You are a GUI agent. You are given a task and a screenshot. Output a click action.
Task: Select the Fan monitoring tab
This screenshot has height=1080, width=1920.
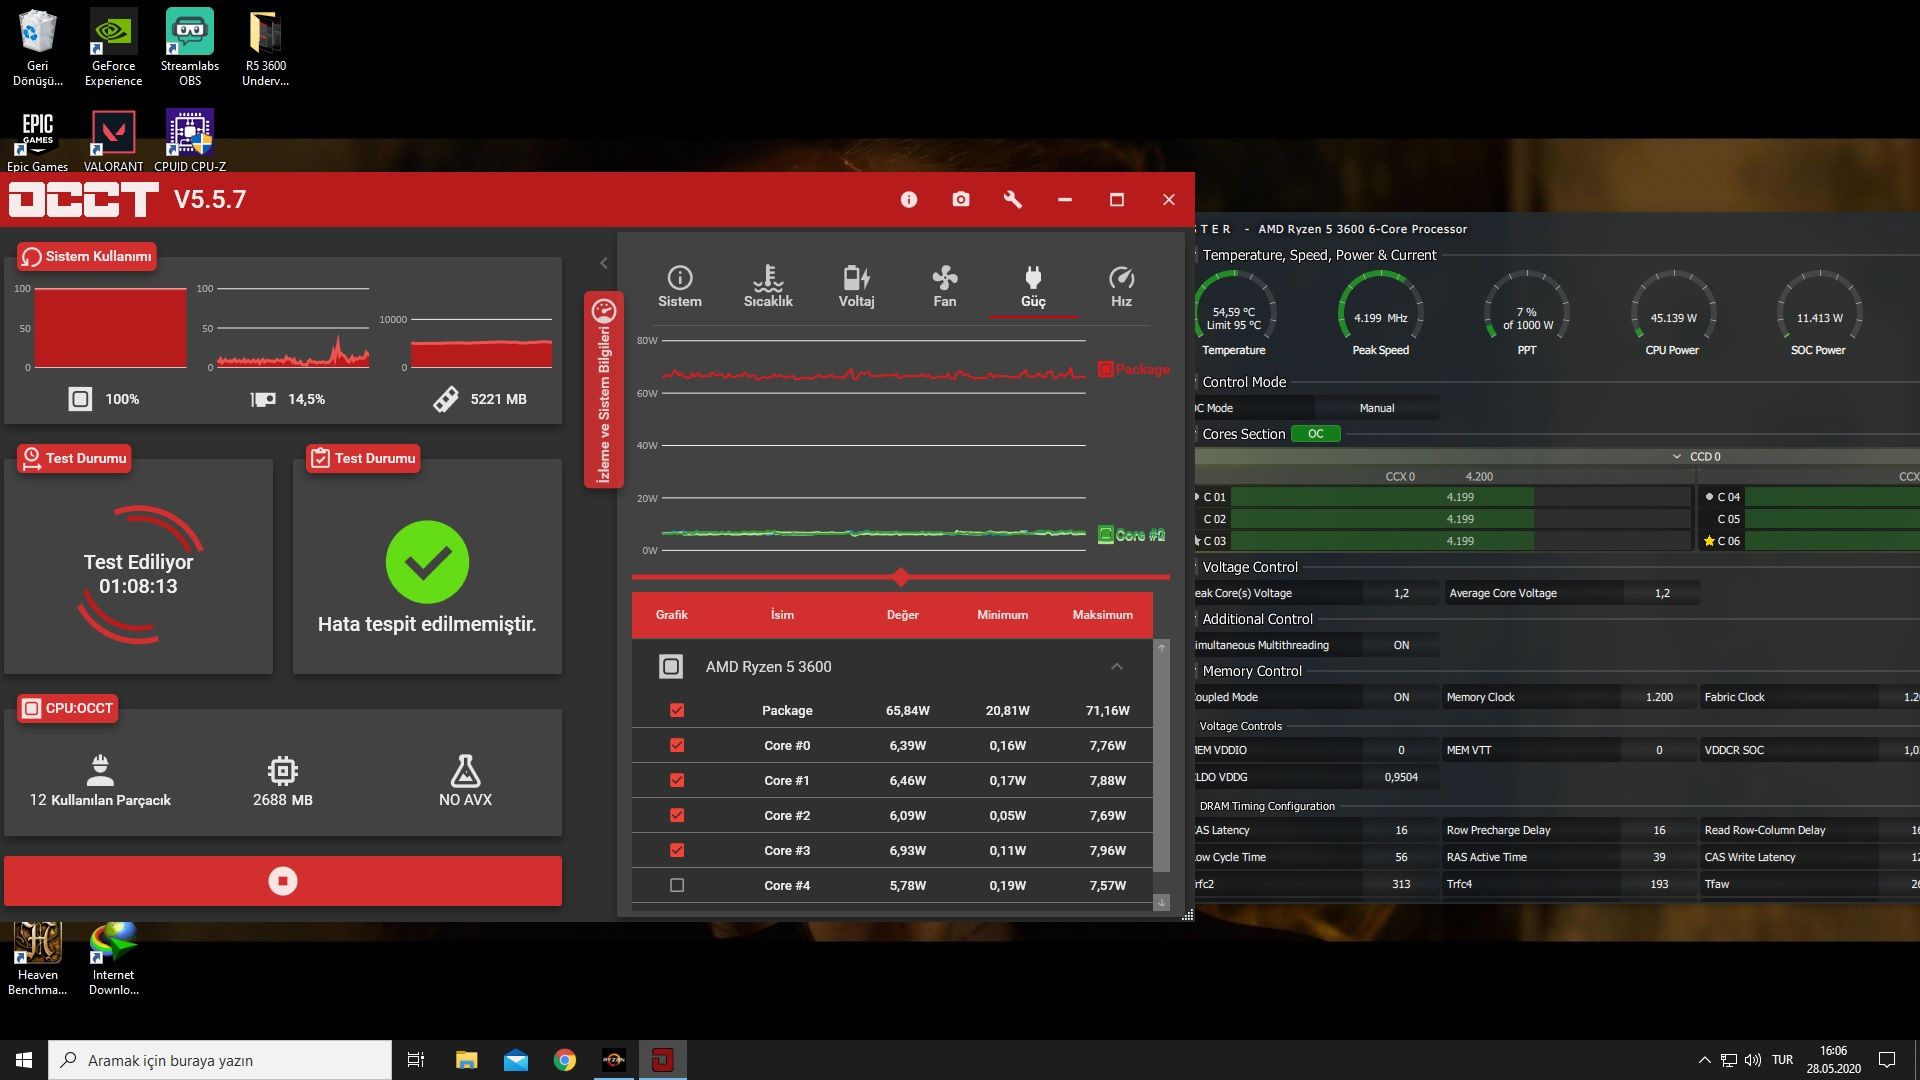[x=944, y=287]
